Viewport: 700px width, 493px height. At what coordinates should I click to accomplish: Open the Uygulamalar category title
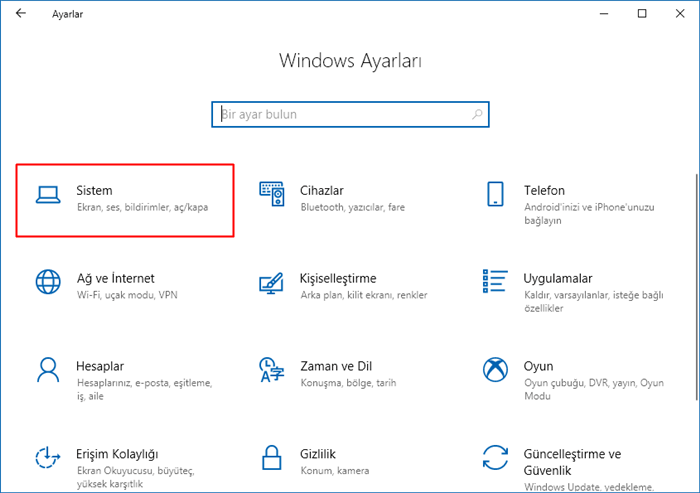(558, 279)
